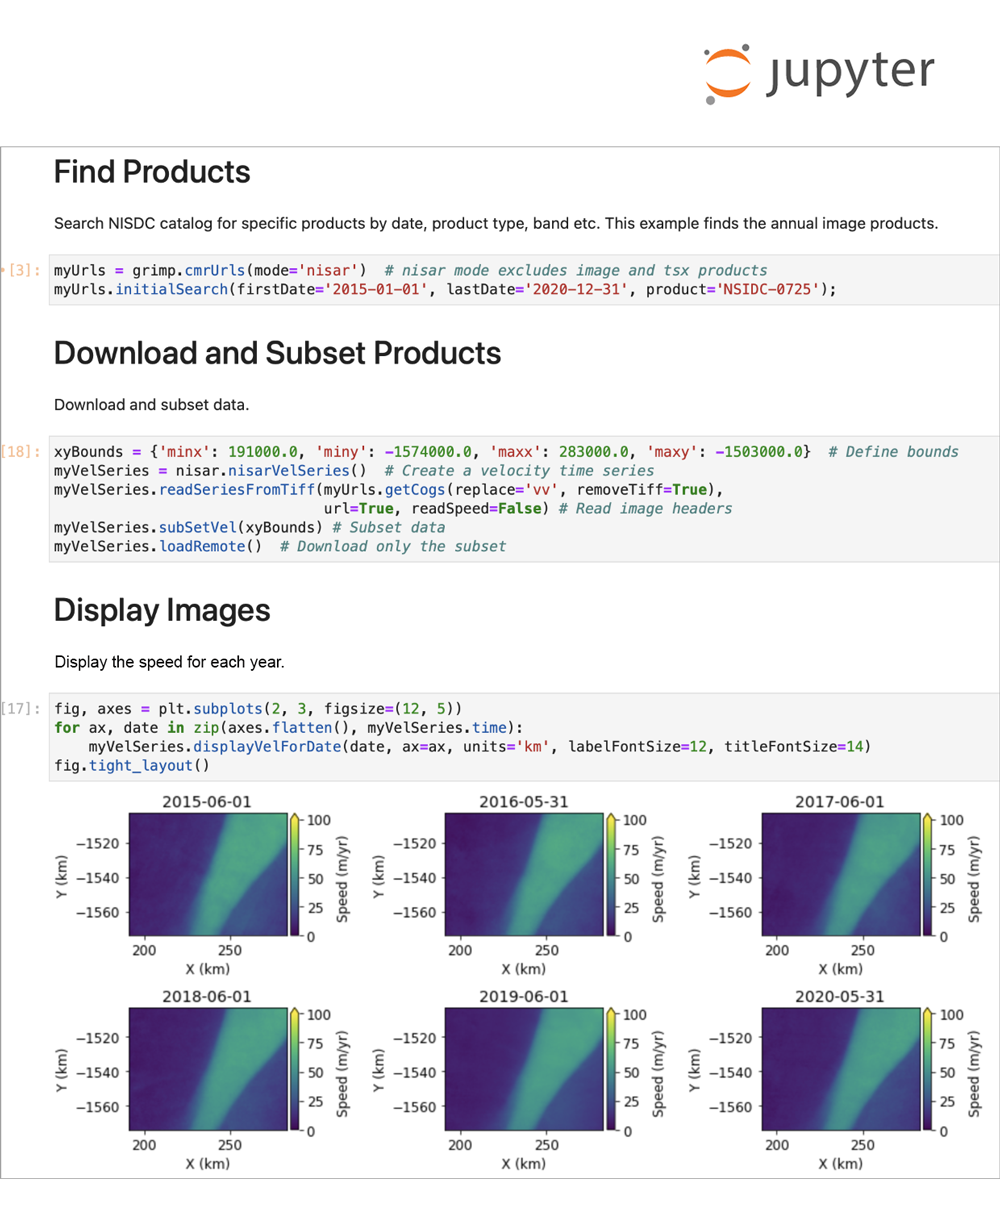Image resolution: width=1000 pixels, height=1210 pixels.
Task: Click the [18] cell execution prompt
Action: click(21, 452)
